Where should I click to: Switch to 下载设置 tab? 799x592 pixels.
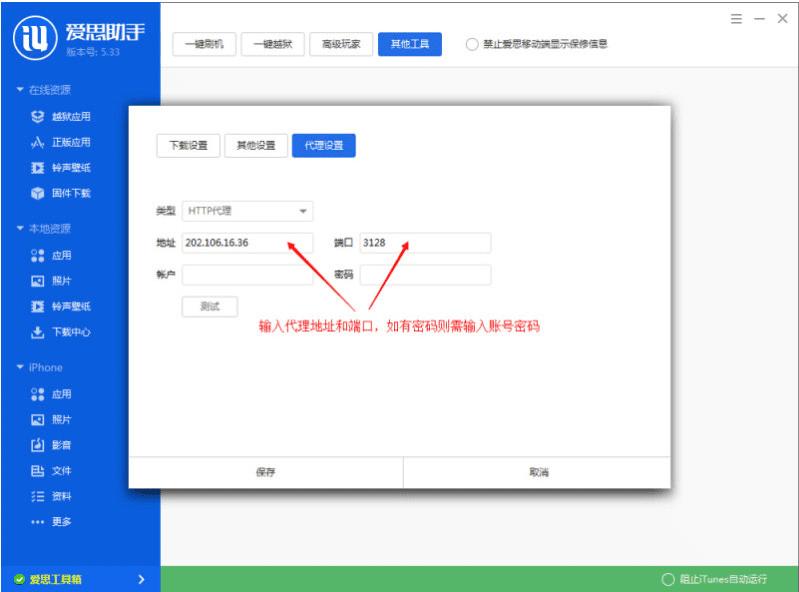(189, 146)
